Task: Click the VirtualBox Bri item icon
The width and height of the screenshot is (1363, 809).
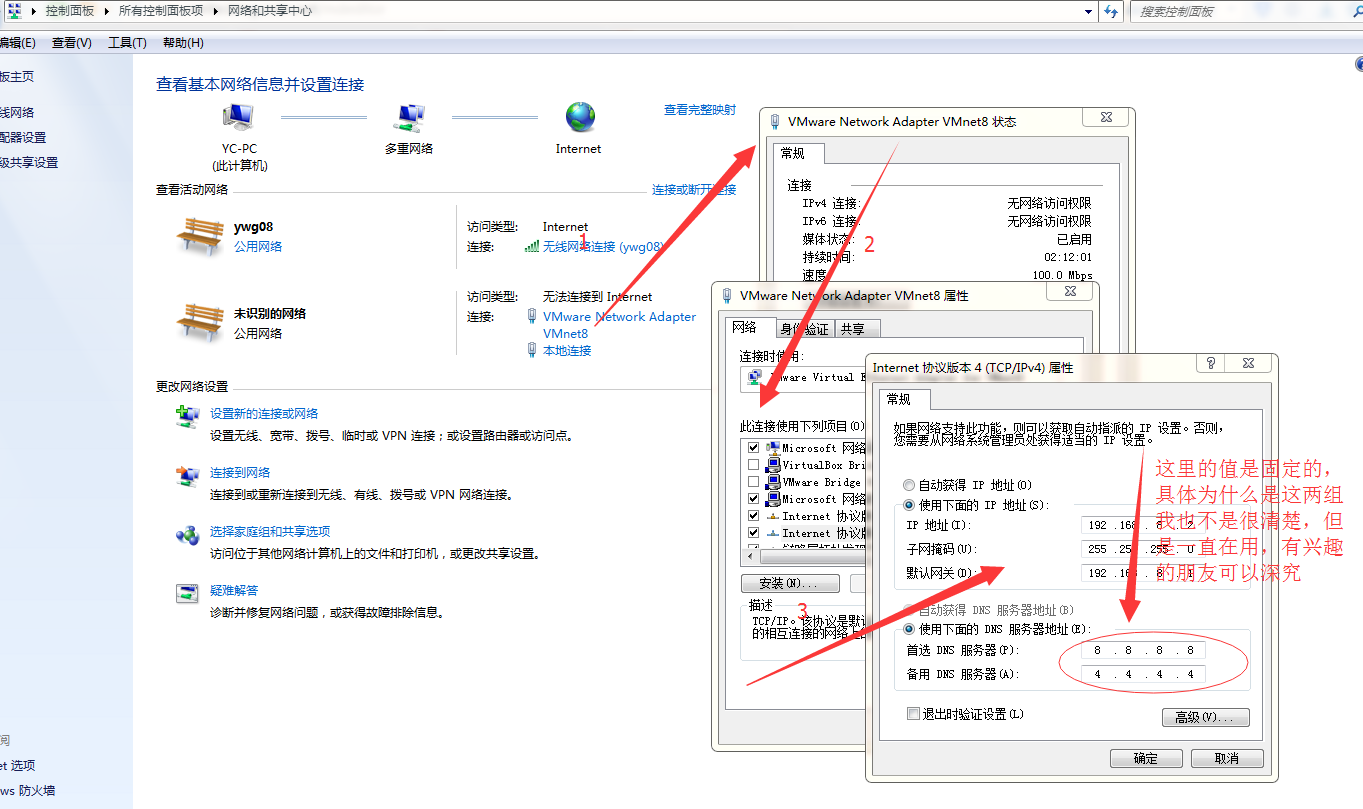Action: click(773, 465)
